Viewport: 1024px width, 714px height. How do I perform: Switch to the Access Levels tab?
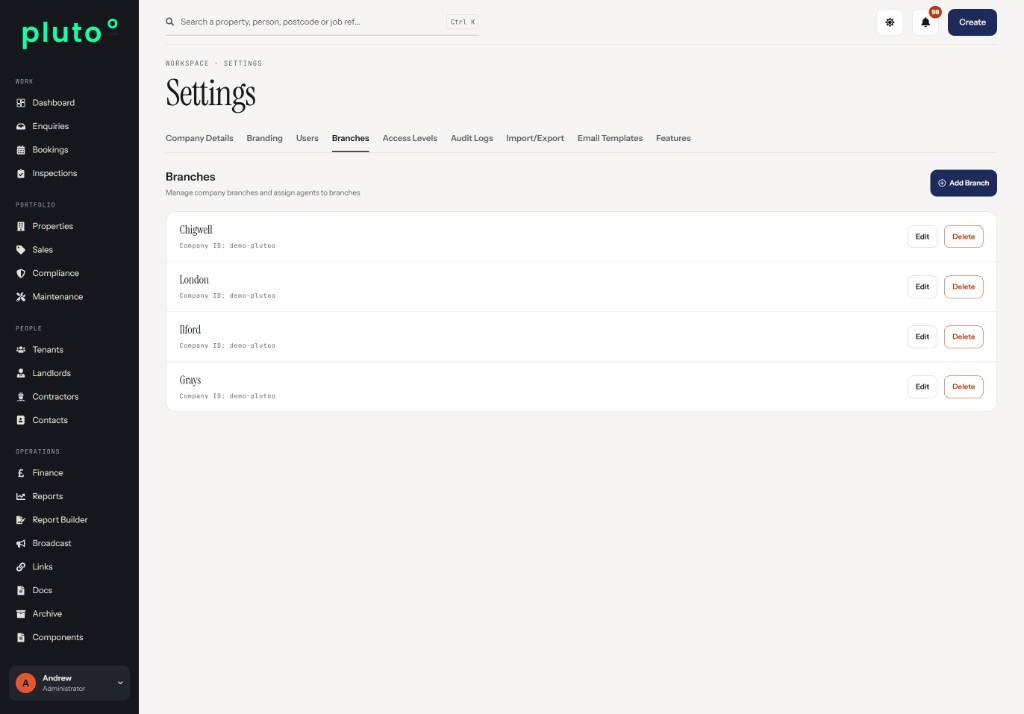click(409, 138)
